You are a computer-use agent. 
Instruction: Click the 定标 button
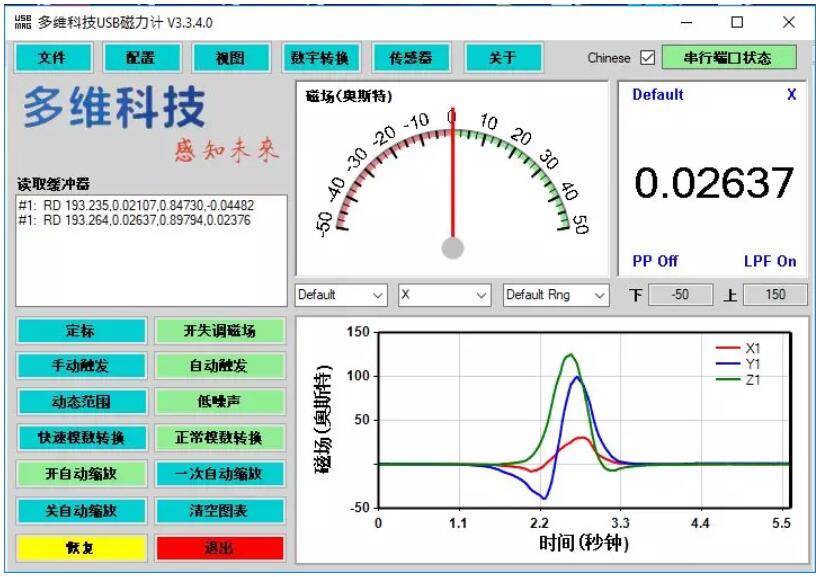(x=82, y=331)
